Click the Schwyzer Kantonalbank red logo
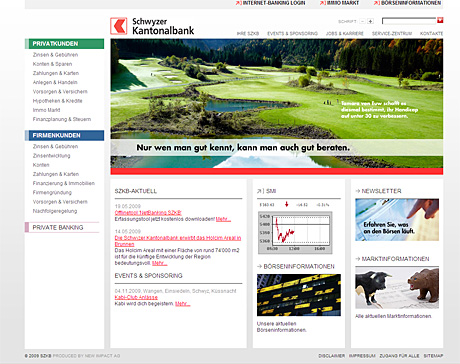This screenshot has height=364, width=460. coord(119,26)
